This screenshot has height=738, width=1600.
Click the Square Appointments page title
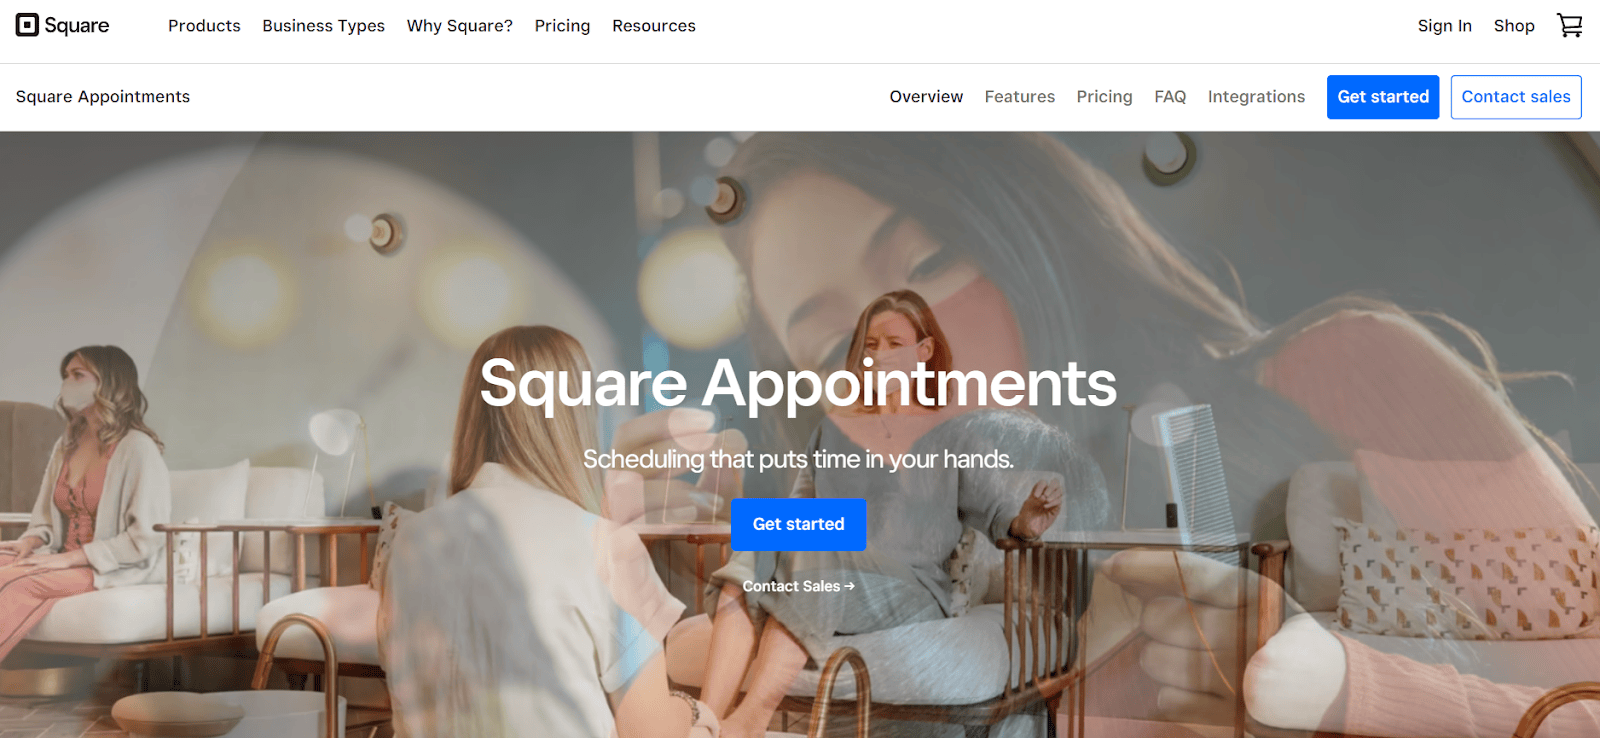[x=102, y=97]
